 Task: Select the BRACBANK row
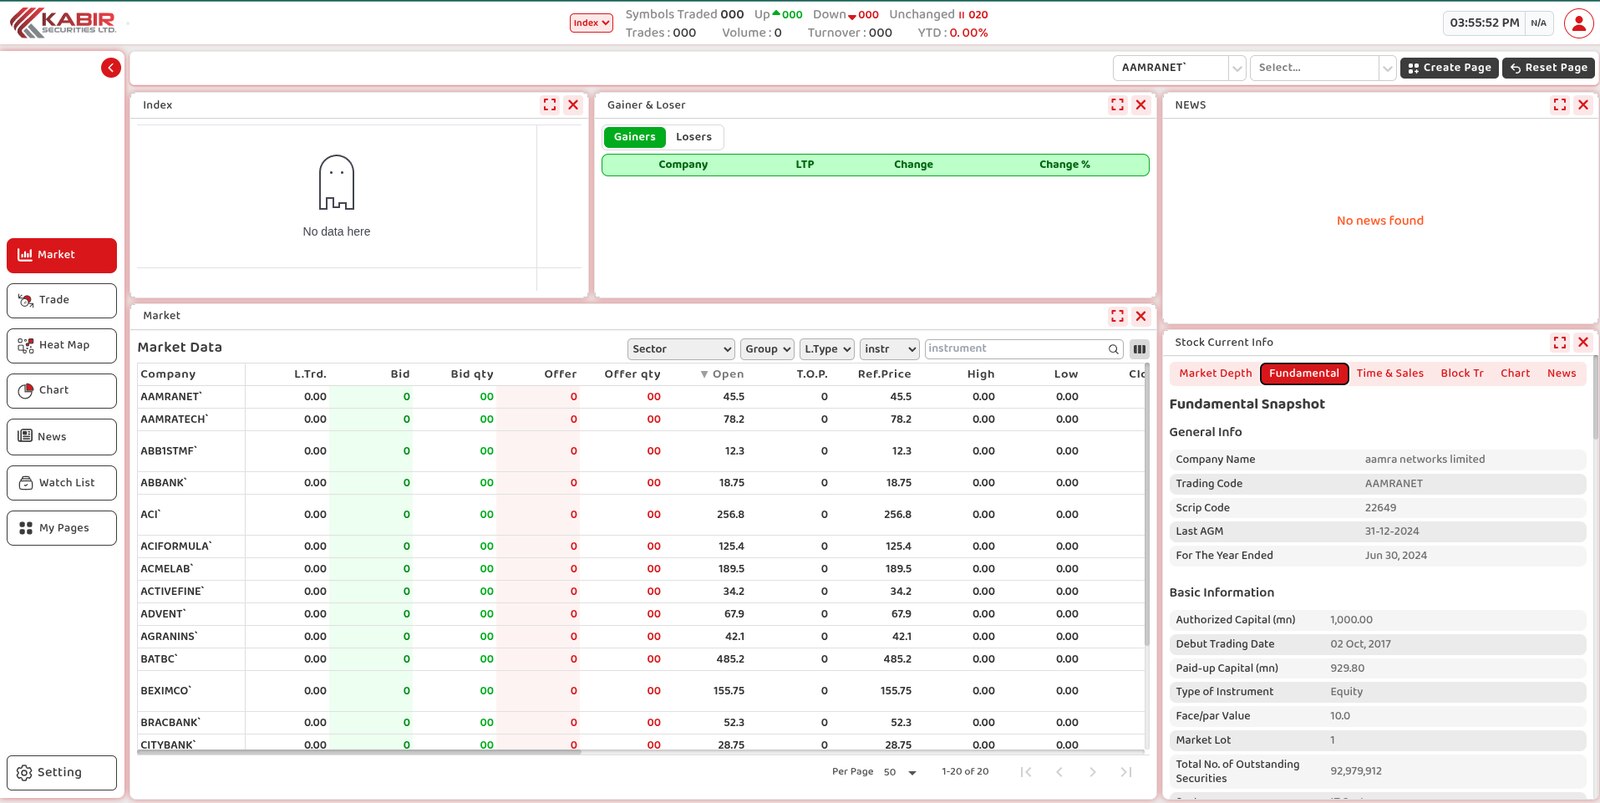point(640,723)
